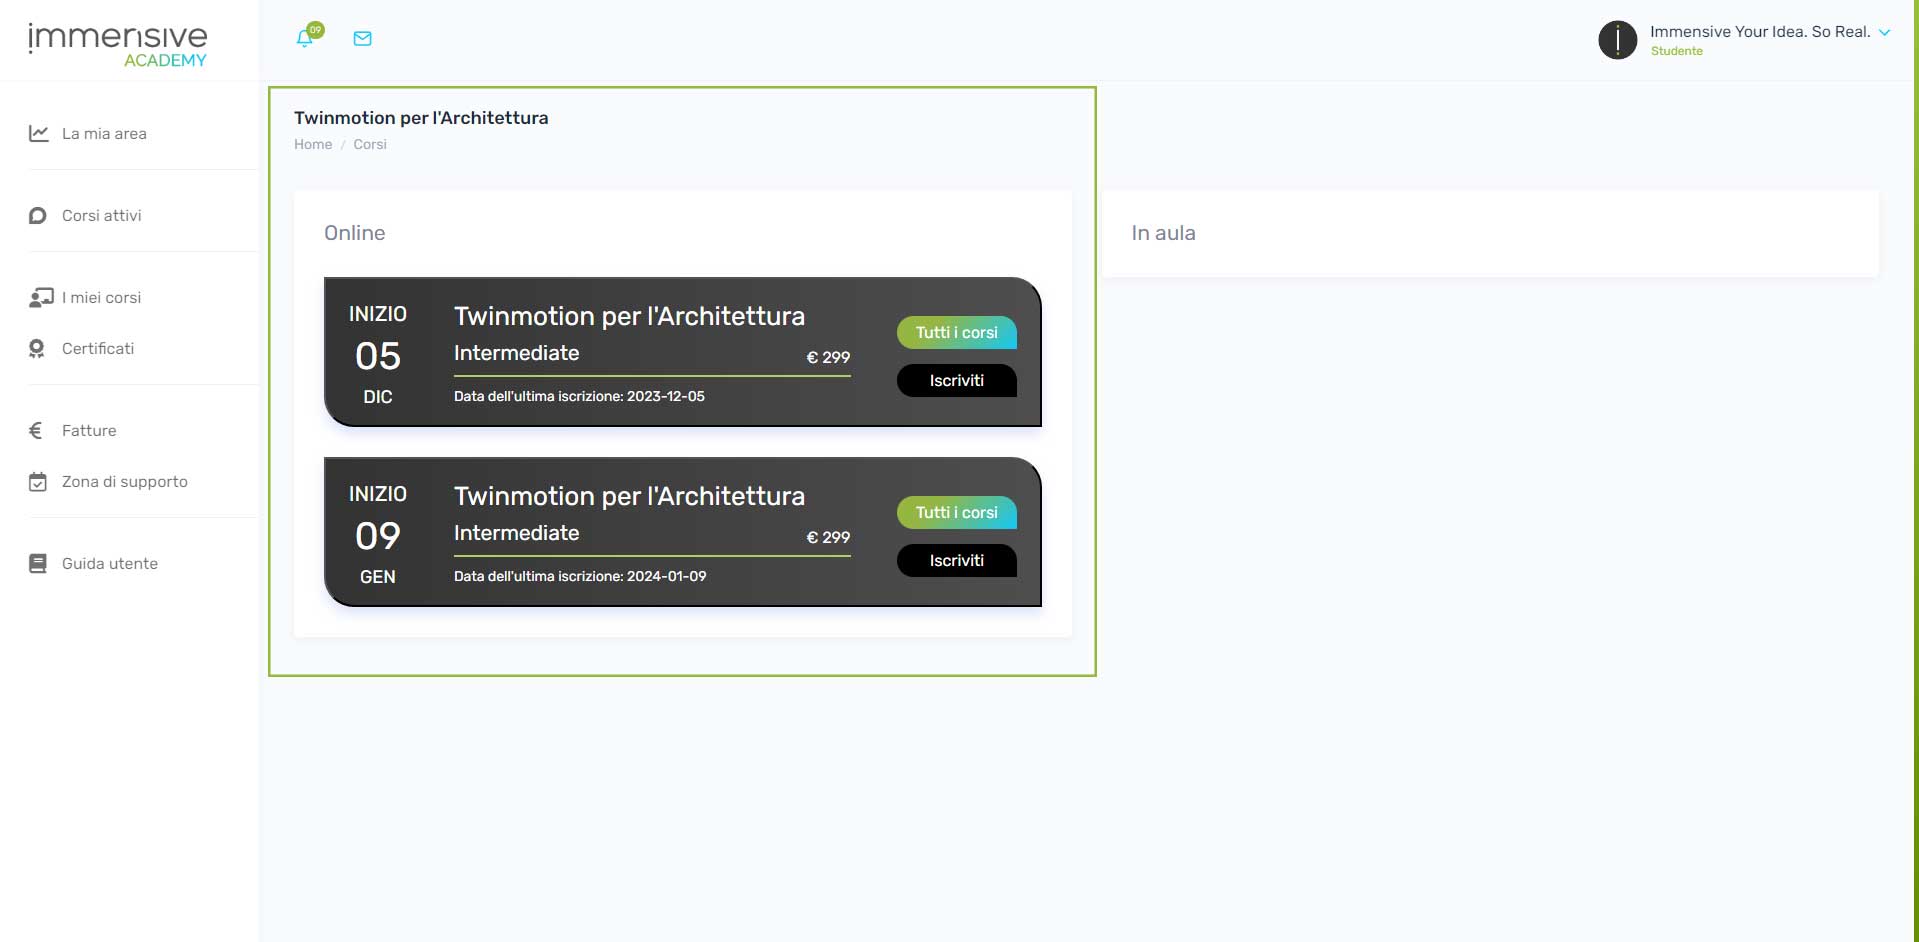Open Guida utente from the sidebar
The image size is (1919, 942).
pyautogui.click(x=110, y=563)
